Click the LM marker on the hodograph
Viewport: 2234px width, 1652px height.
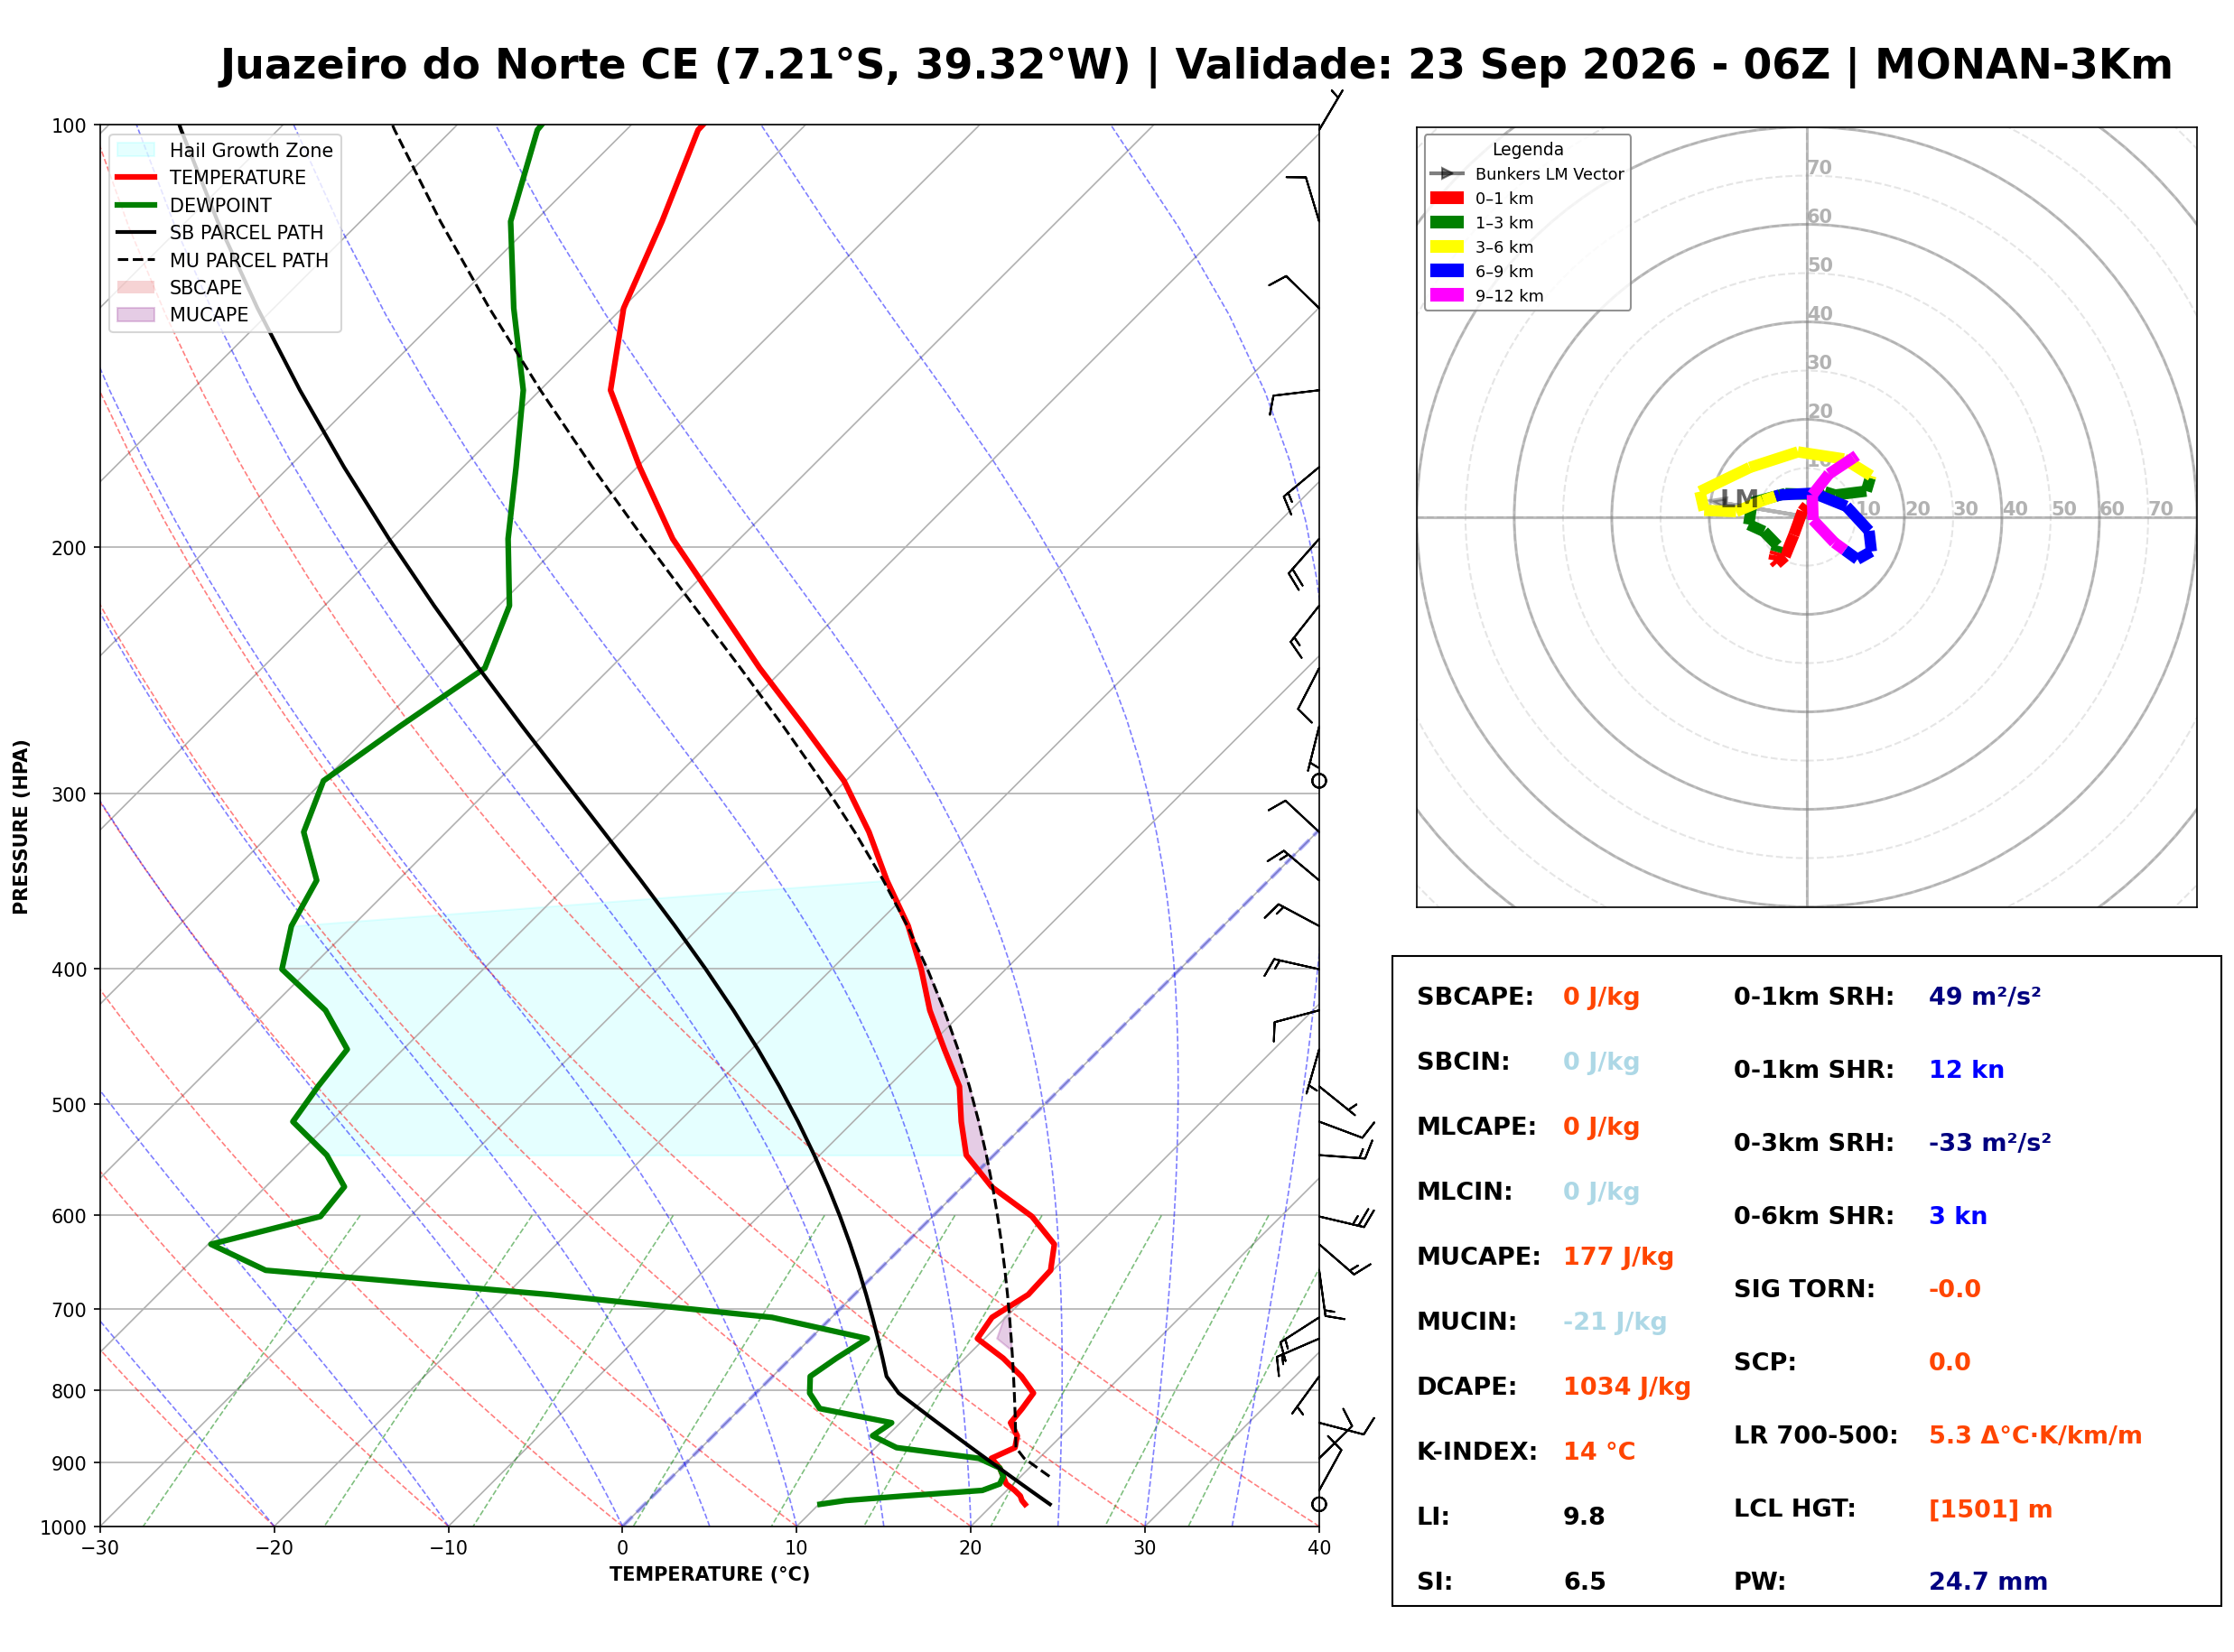[x=1740, y=499]
